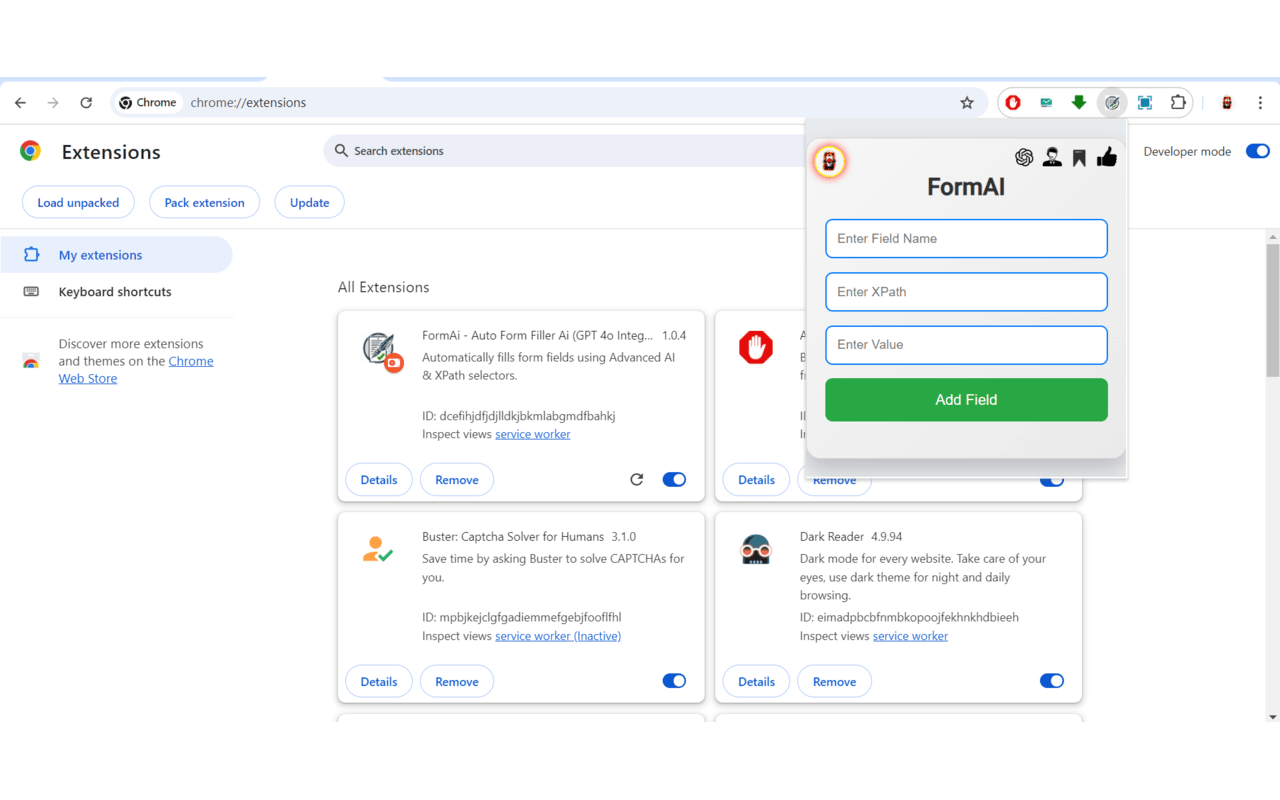Viewport: 1280px width, 800px height.
Task: Click the profile person icon in FormAI header
Action: pyautogui.click(x=1051, y=157)
